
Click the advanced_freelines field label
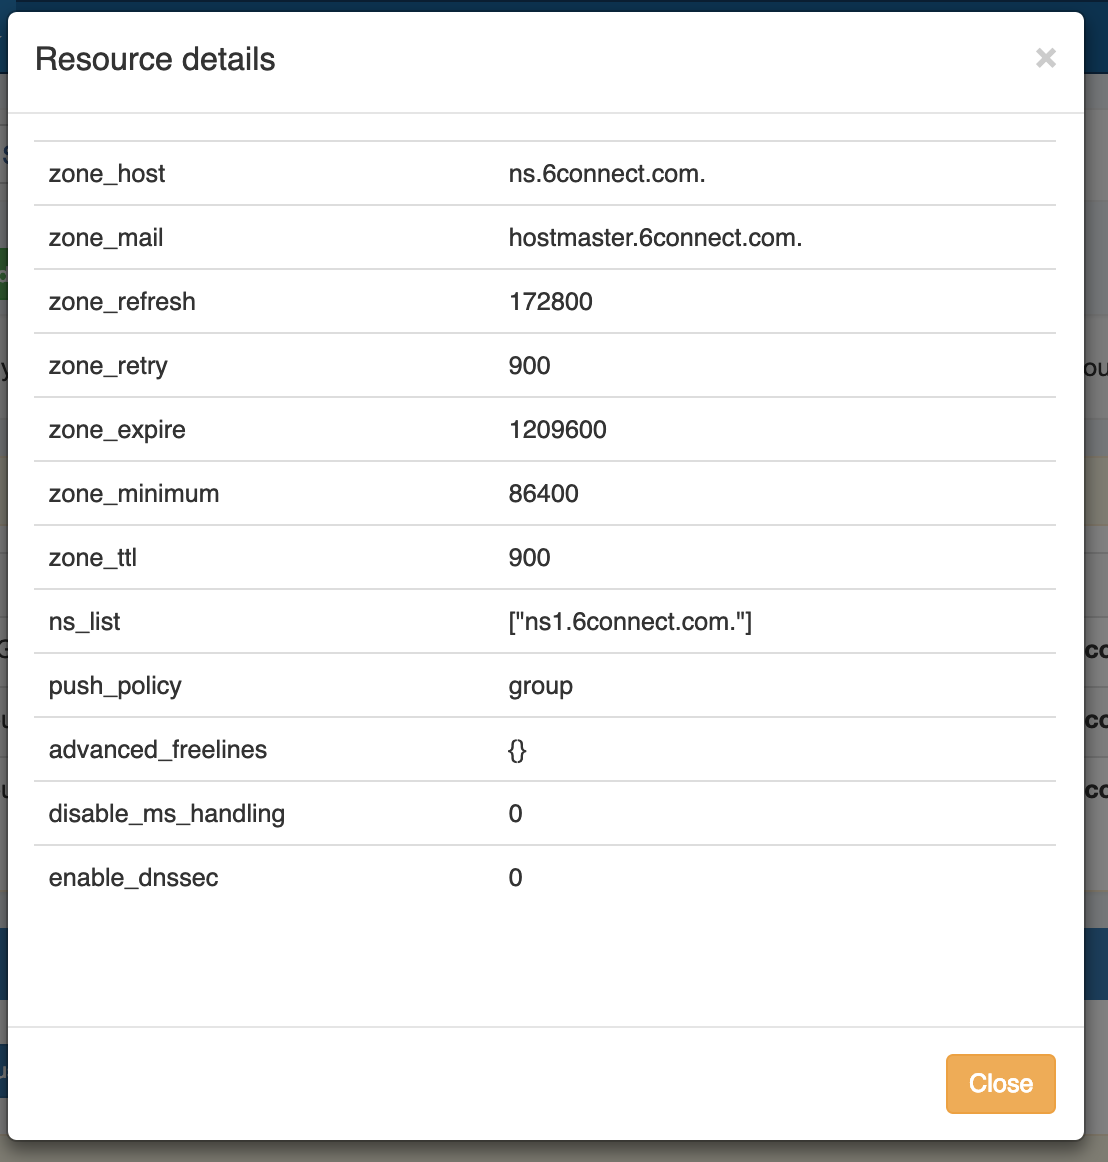(x=158, y=750)
